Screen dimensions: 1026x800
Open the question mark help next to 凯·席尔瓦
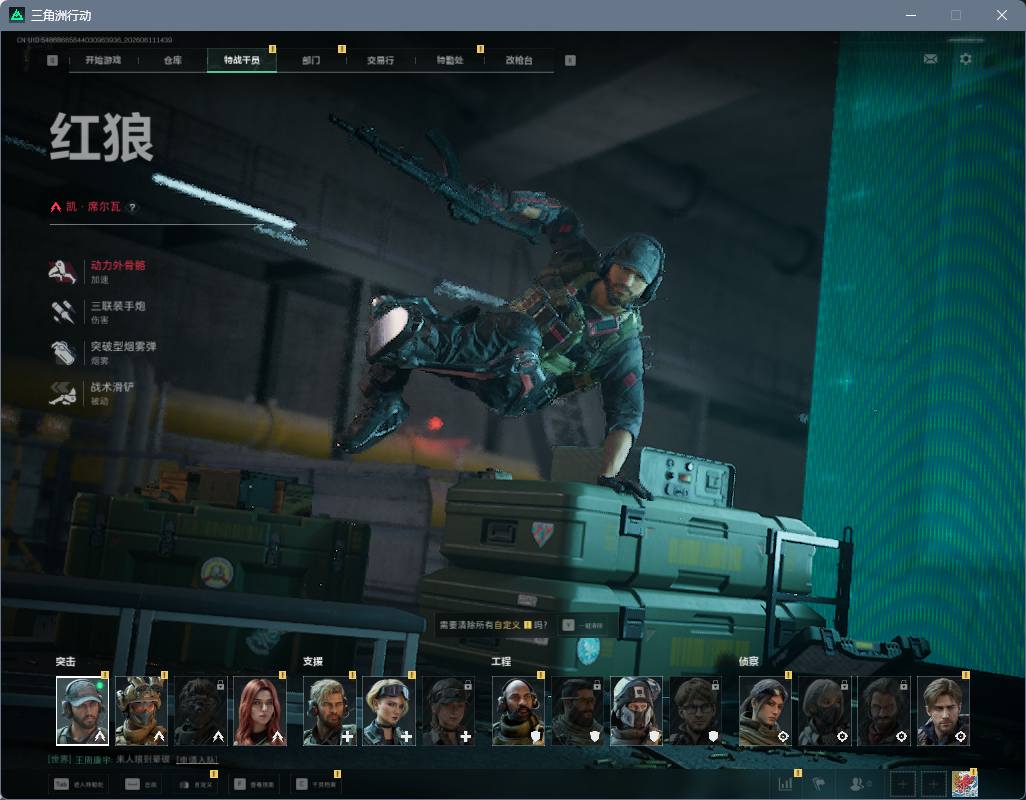[132, 207]
